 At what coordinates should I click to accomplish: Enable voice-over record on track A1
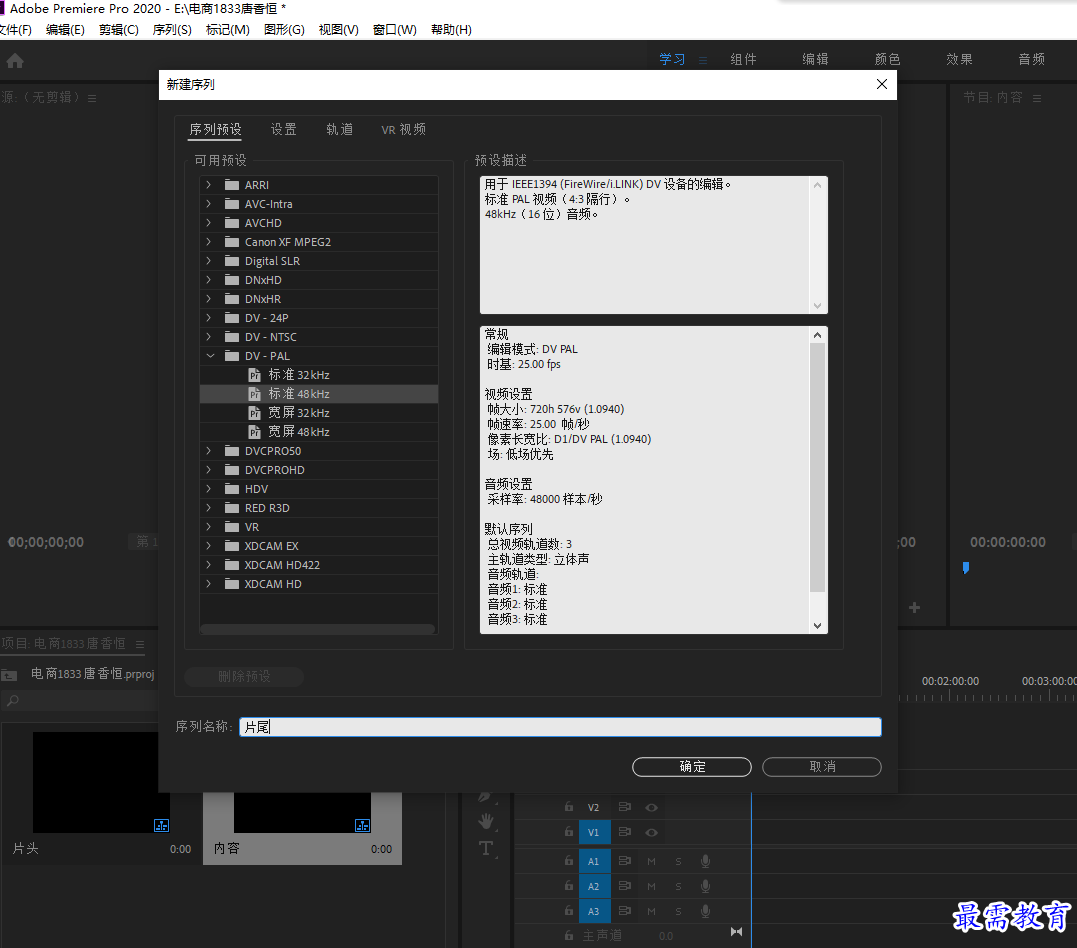[705, 861]
